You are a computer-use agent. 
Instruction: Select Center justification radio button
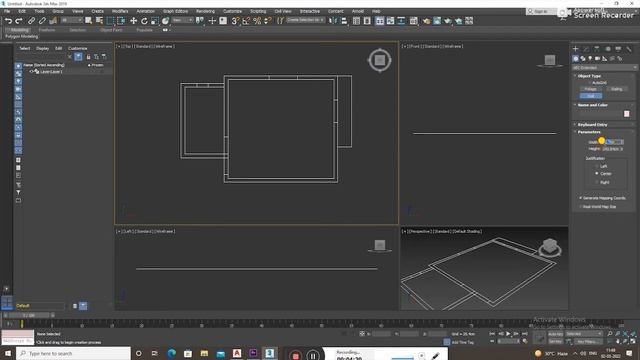point(597,173)
